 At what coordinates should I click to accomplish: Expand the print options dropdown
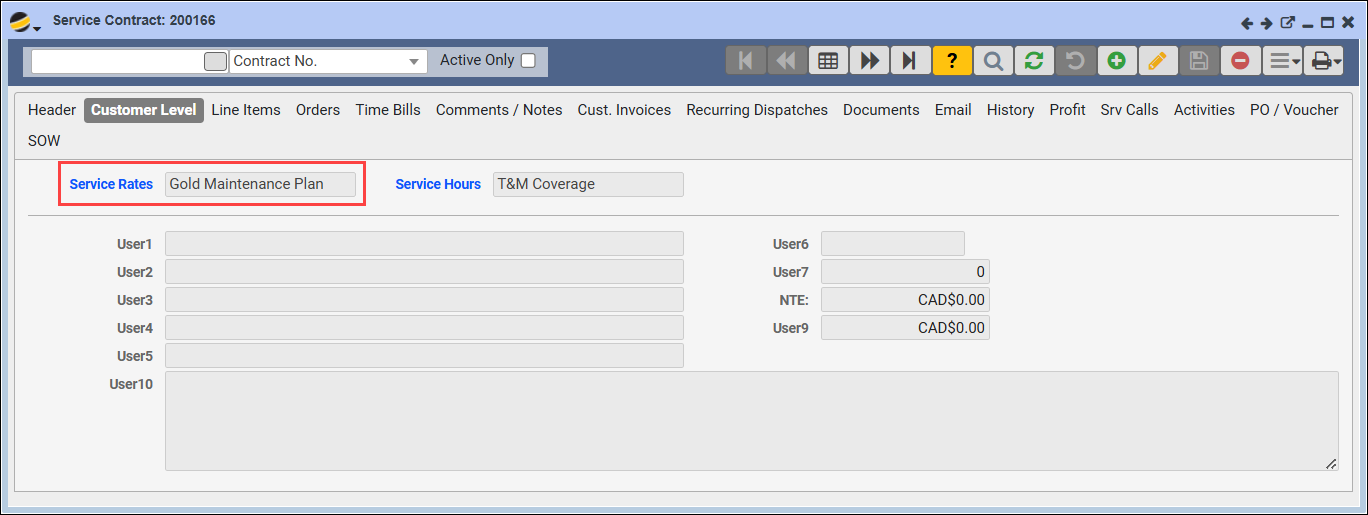click(1326, 61)
